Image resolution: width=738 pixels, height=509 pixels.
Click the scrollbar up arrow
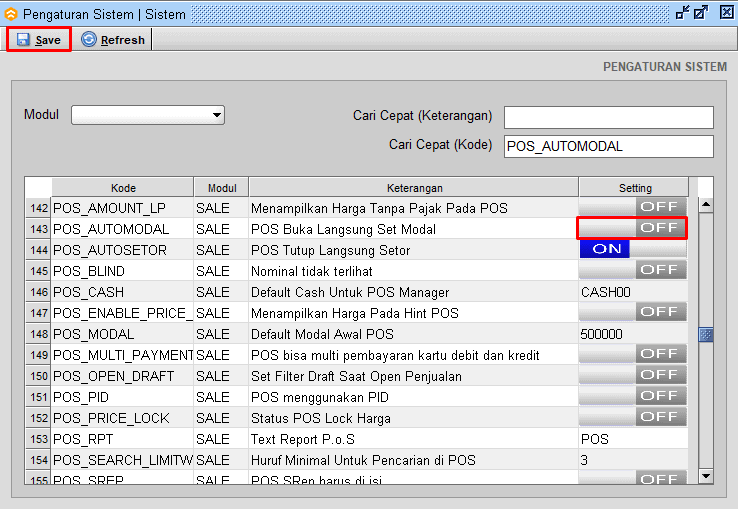pos(706,205)
